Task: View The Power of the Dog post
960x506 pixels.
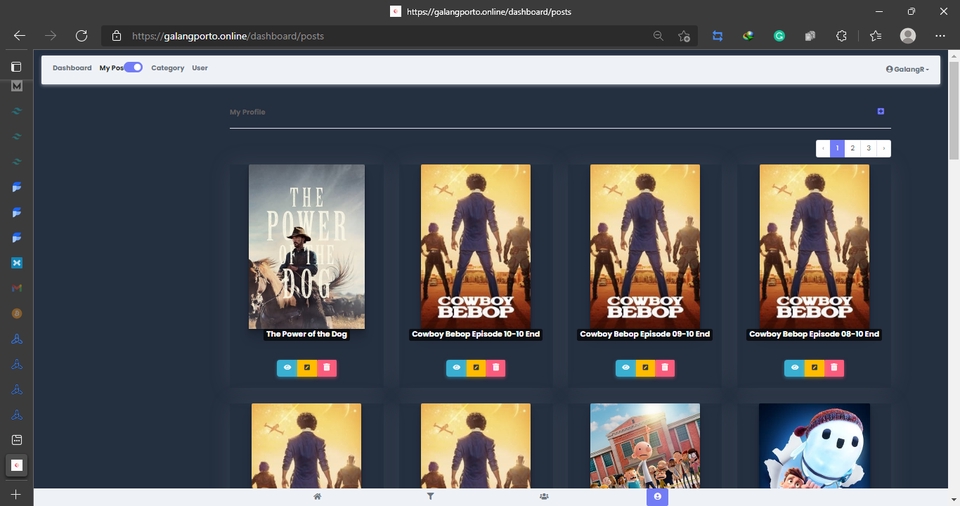Action: coord(287,368)
